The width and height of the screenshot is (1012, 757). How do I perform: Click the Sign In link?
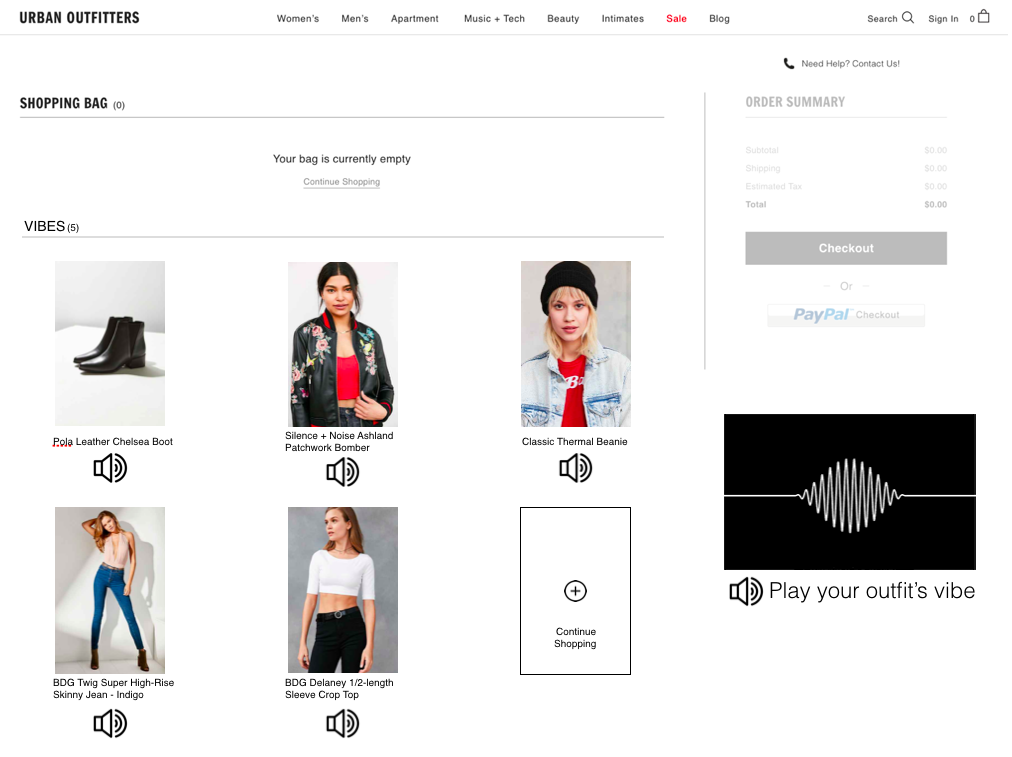(x=943, y=19)
